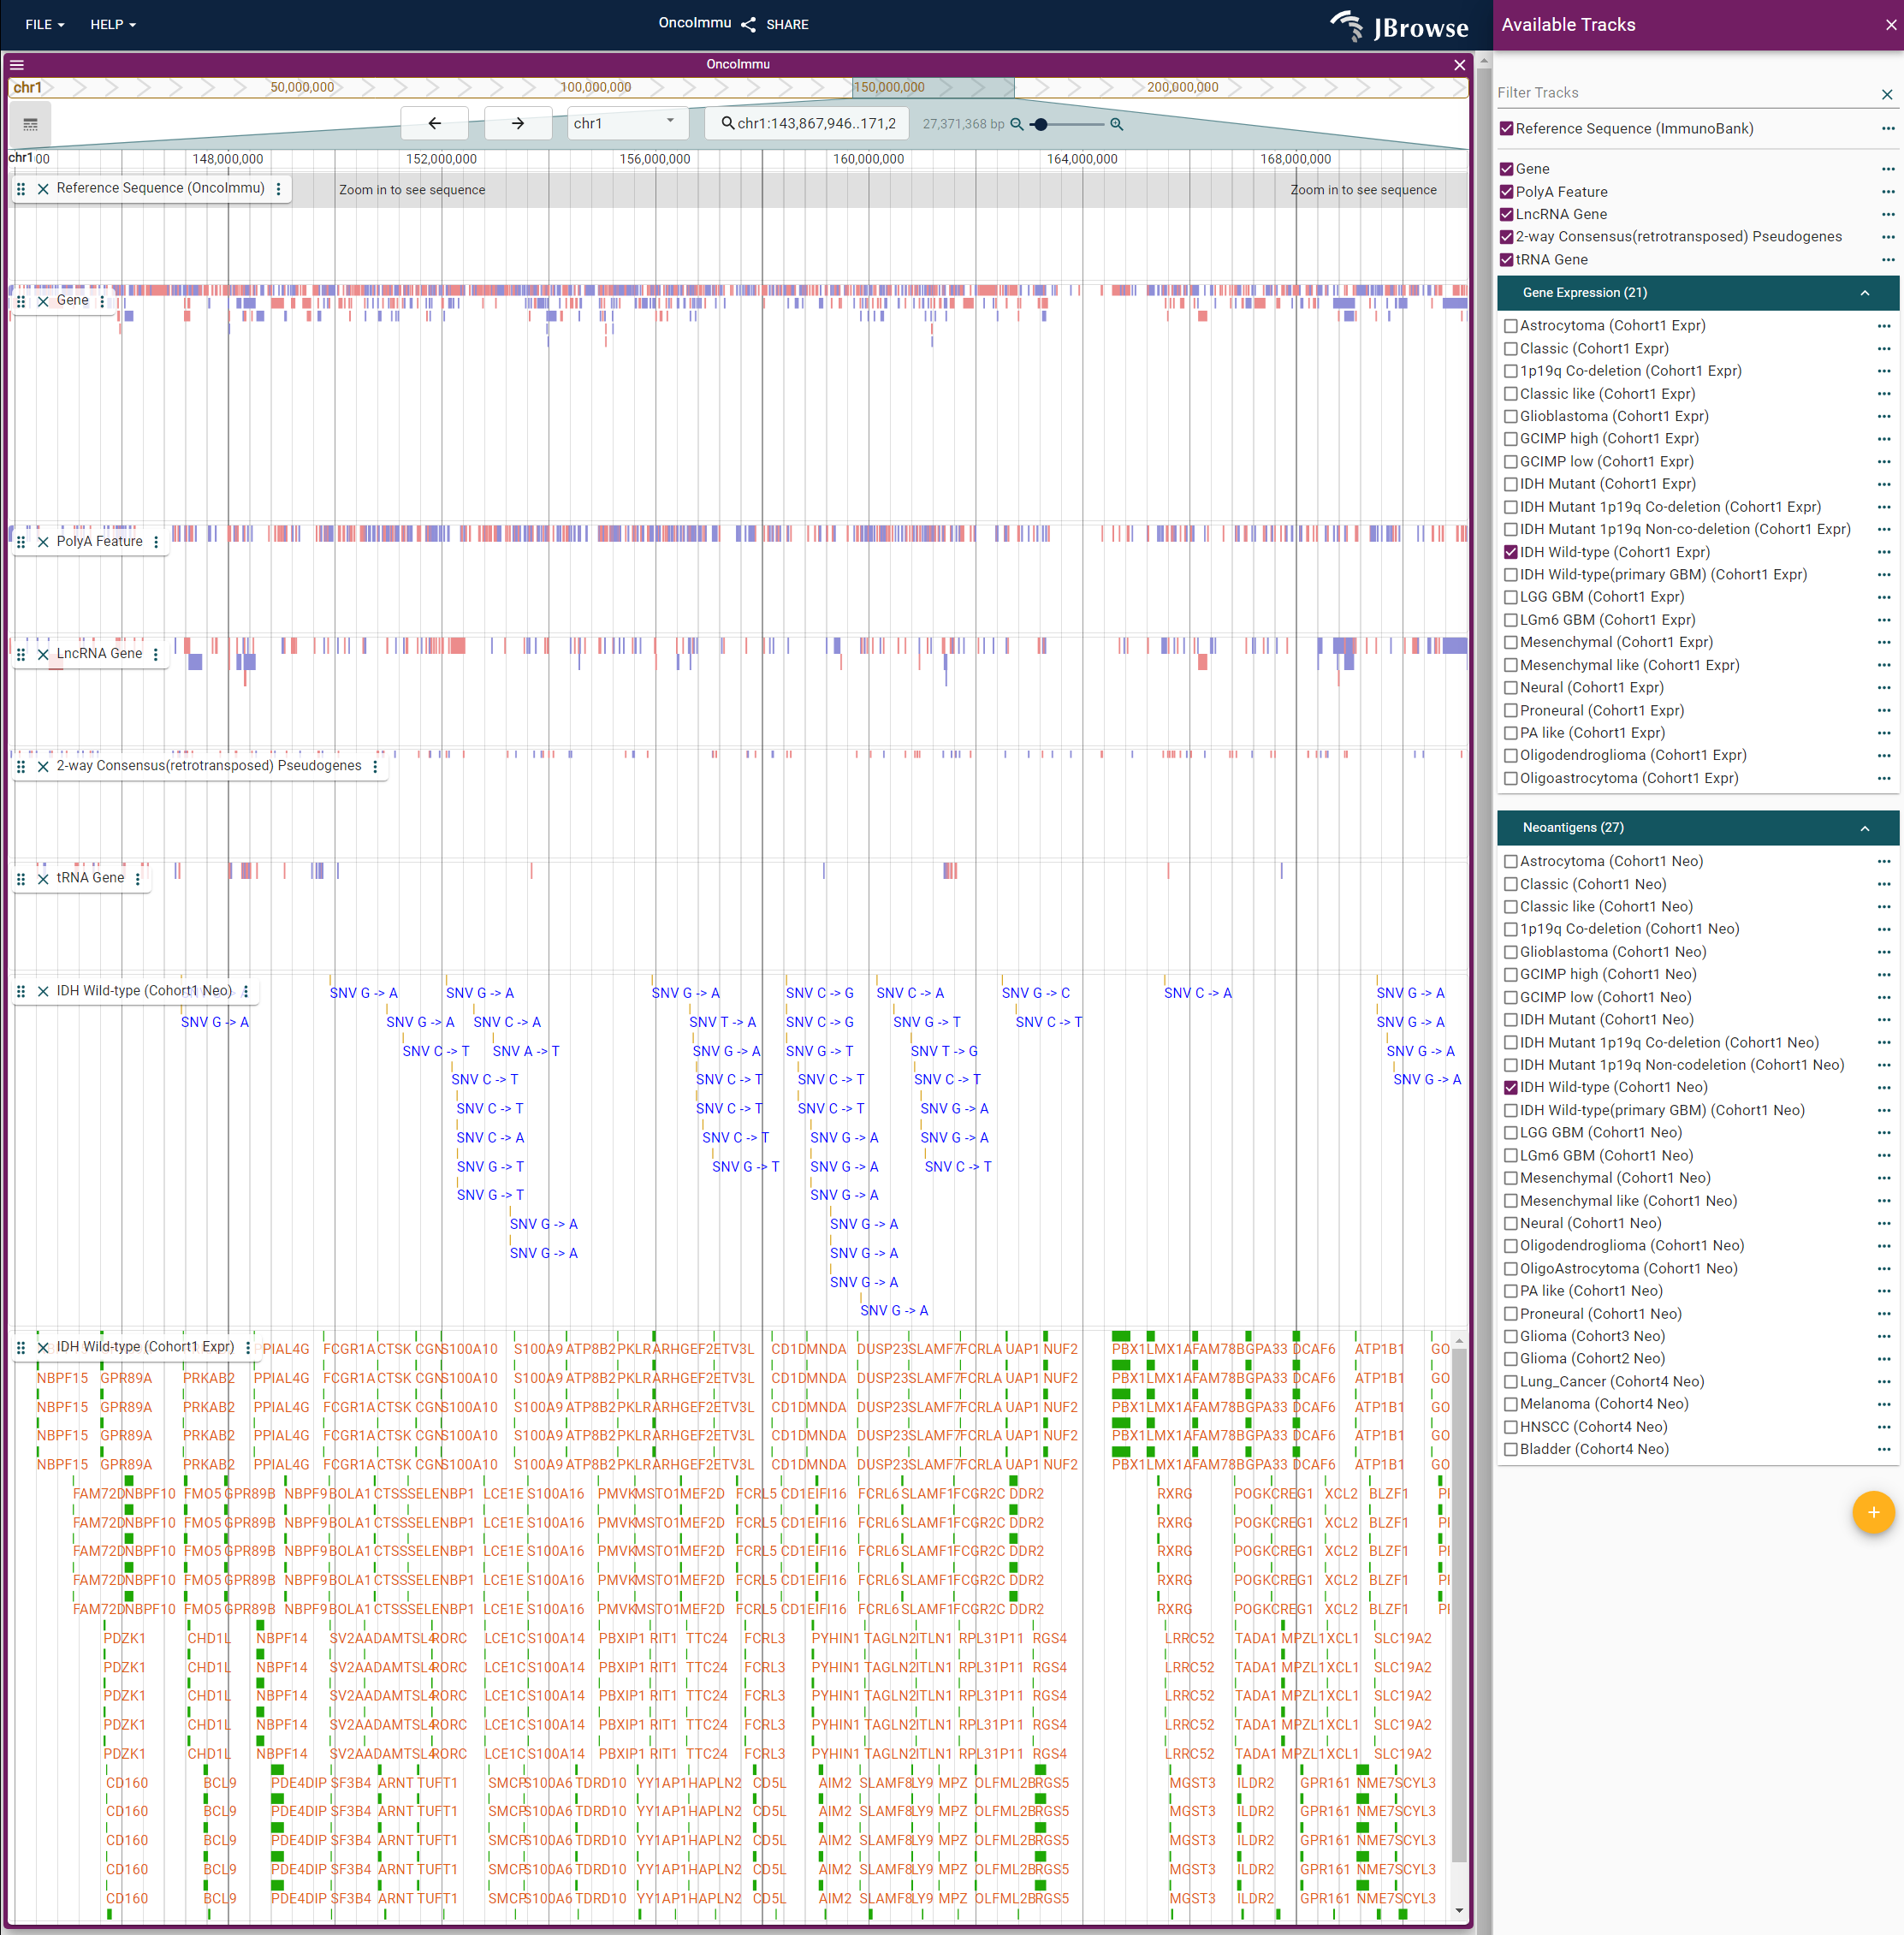The height and width of the screenshot is (1935, 1904).
Task: Close the Reference Sequence (OncoImmu) track
Action: (x=43, y=188)
